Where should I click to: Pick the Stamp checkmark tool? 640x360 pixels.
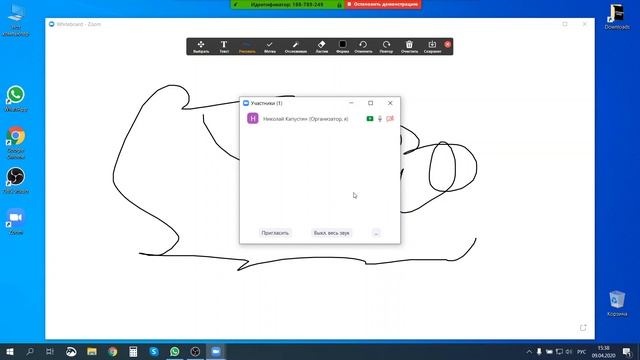pos(269,47)
